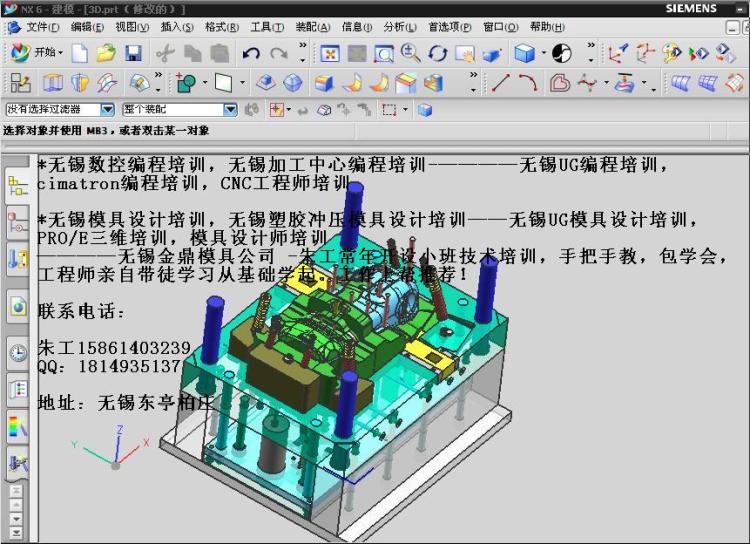Open the 装配(A) assembly menu

312,27
